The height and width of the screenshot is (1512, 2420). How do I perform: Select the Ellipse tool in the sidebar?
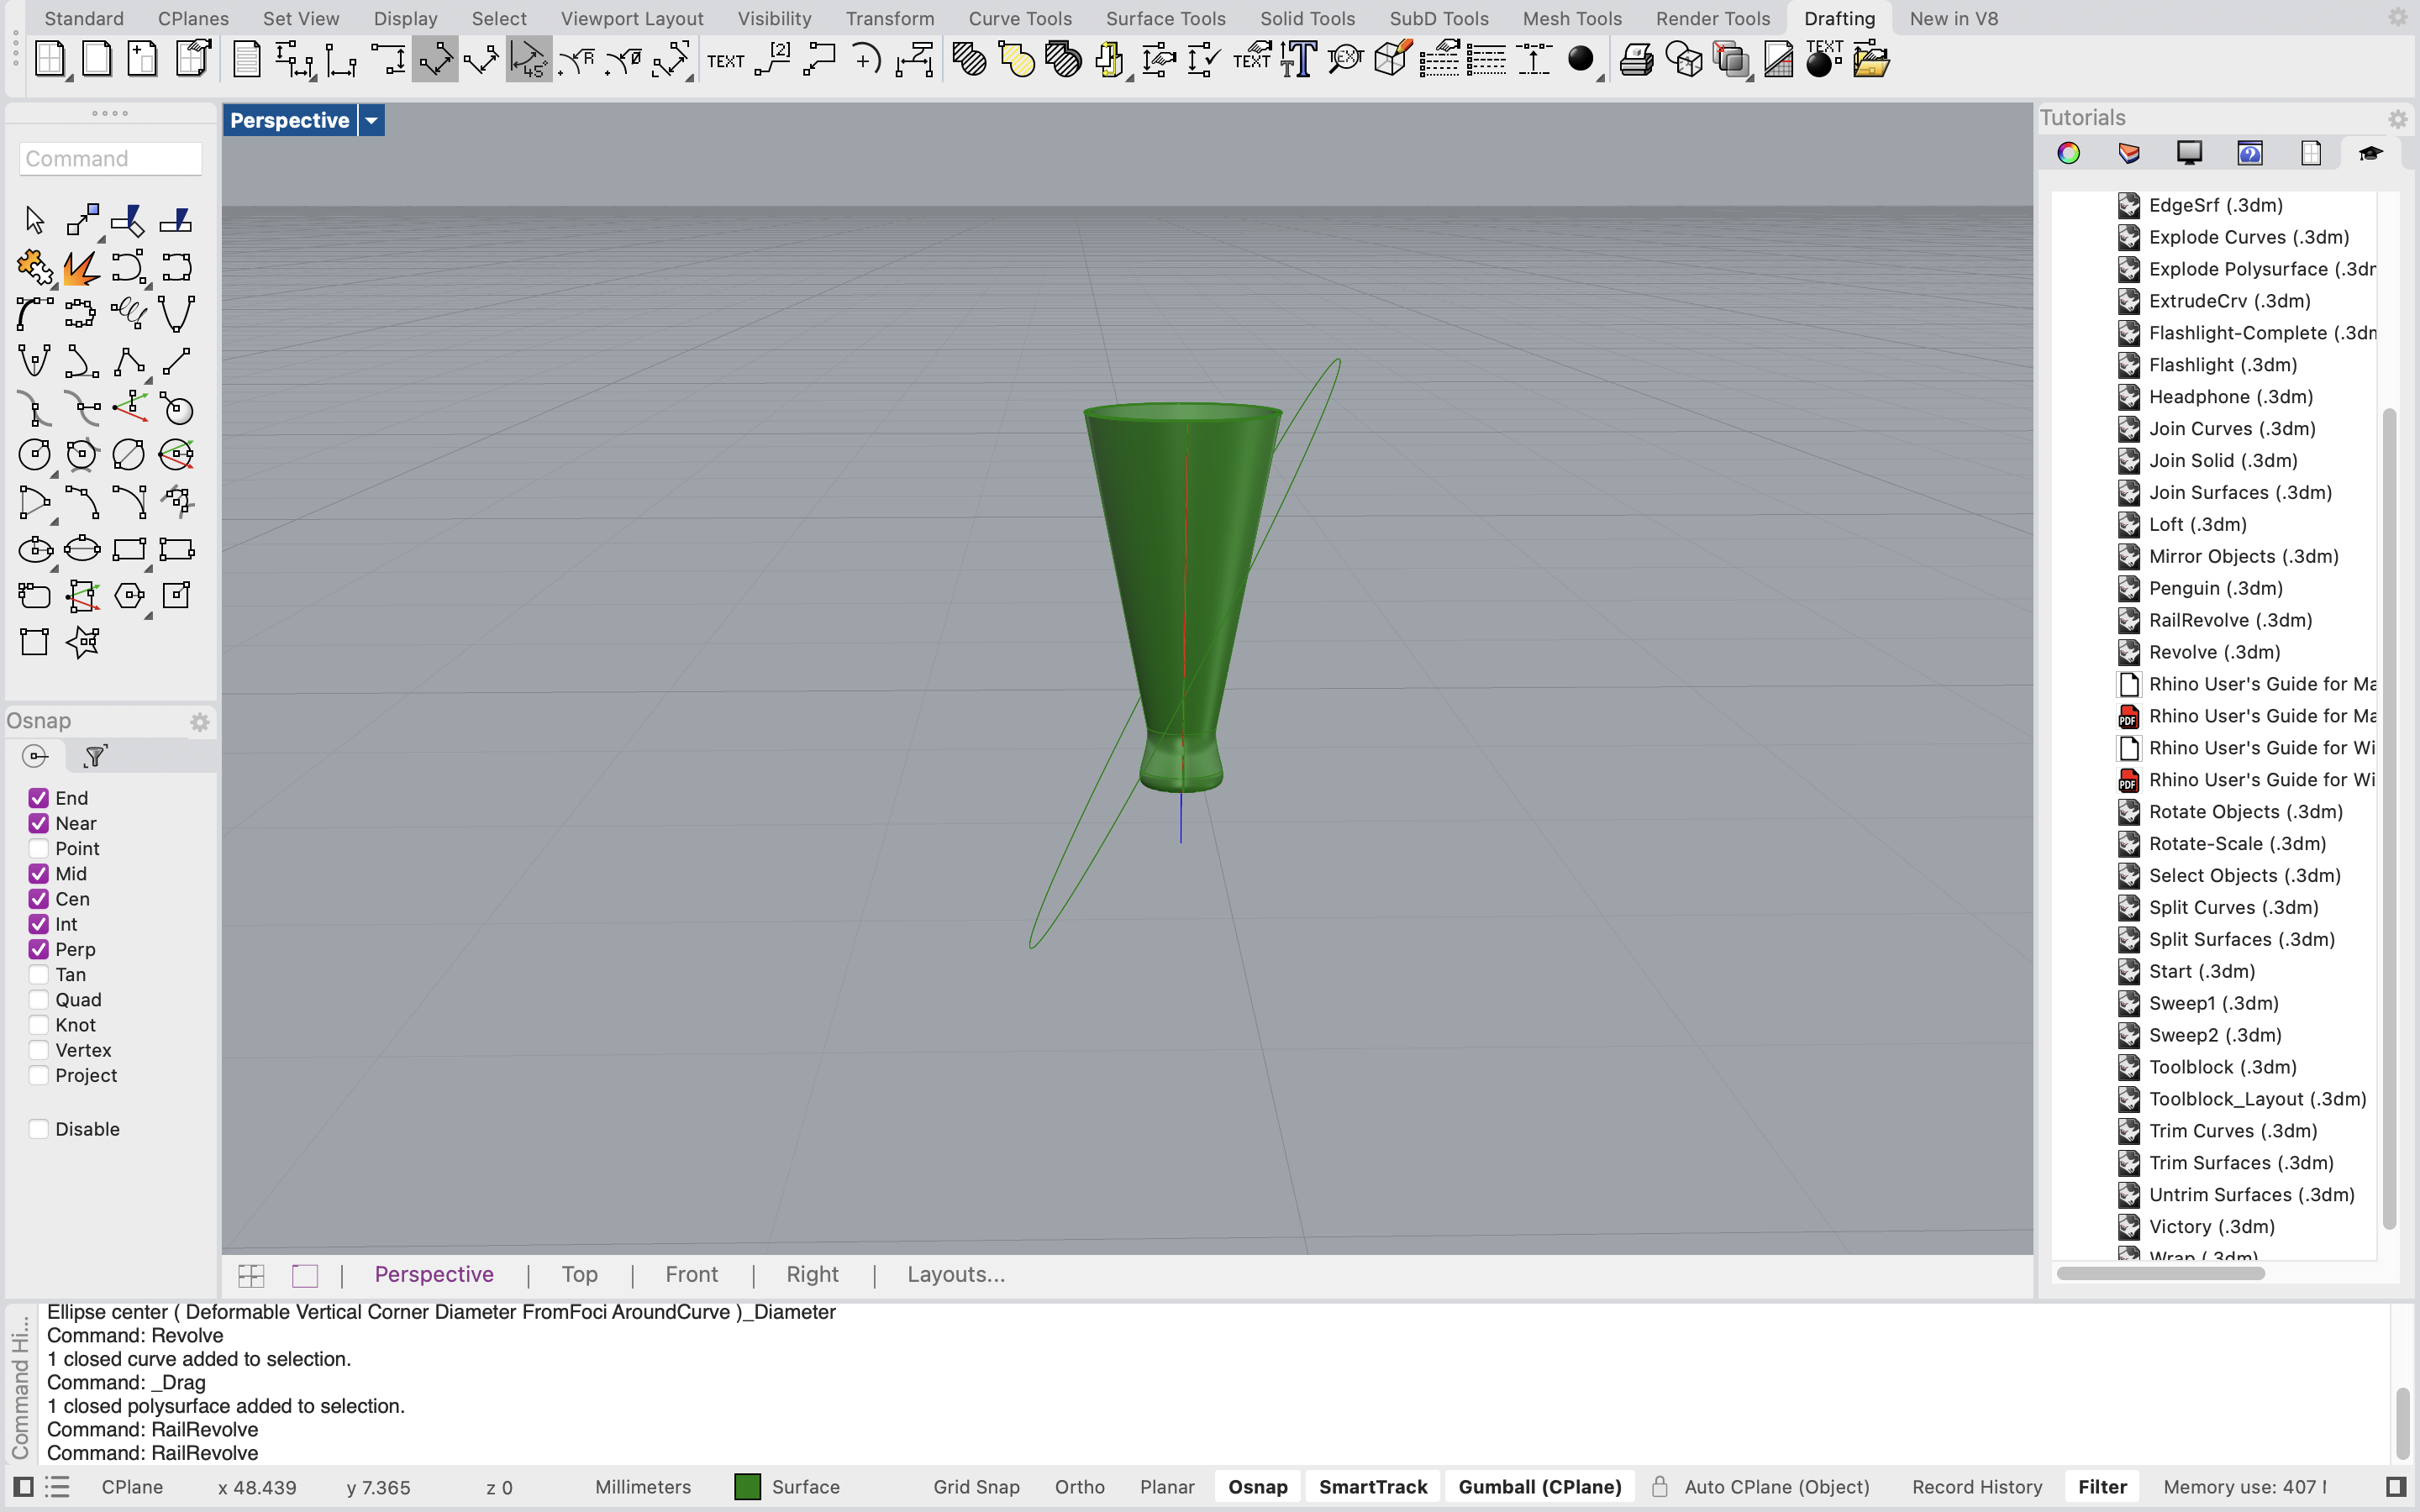tap(35, 549)
